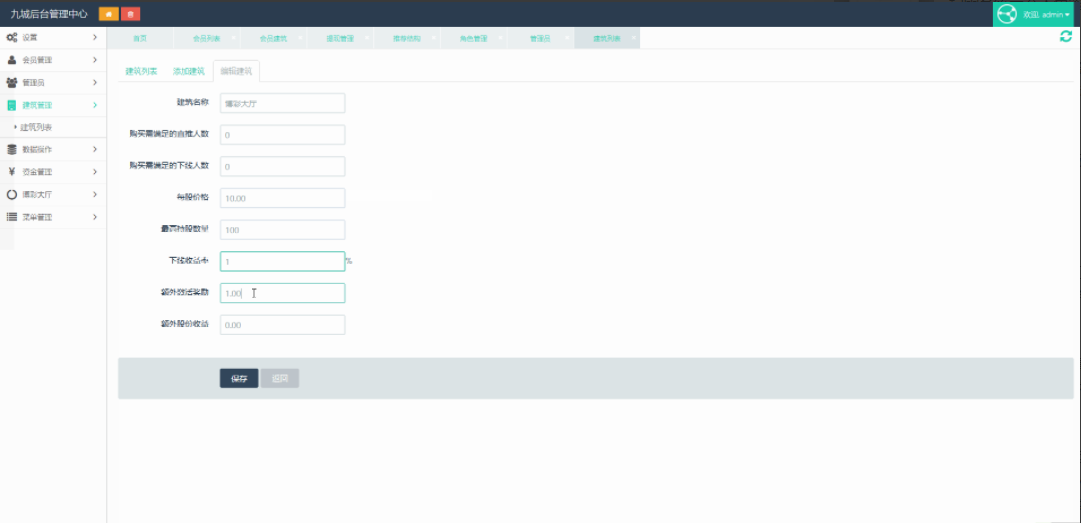Open the 添加建筑 sub-tab
This screenshot has height=523, width=1081.
[x=189, y=71]
